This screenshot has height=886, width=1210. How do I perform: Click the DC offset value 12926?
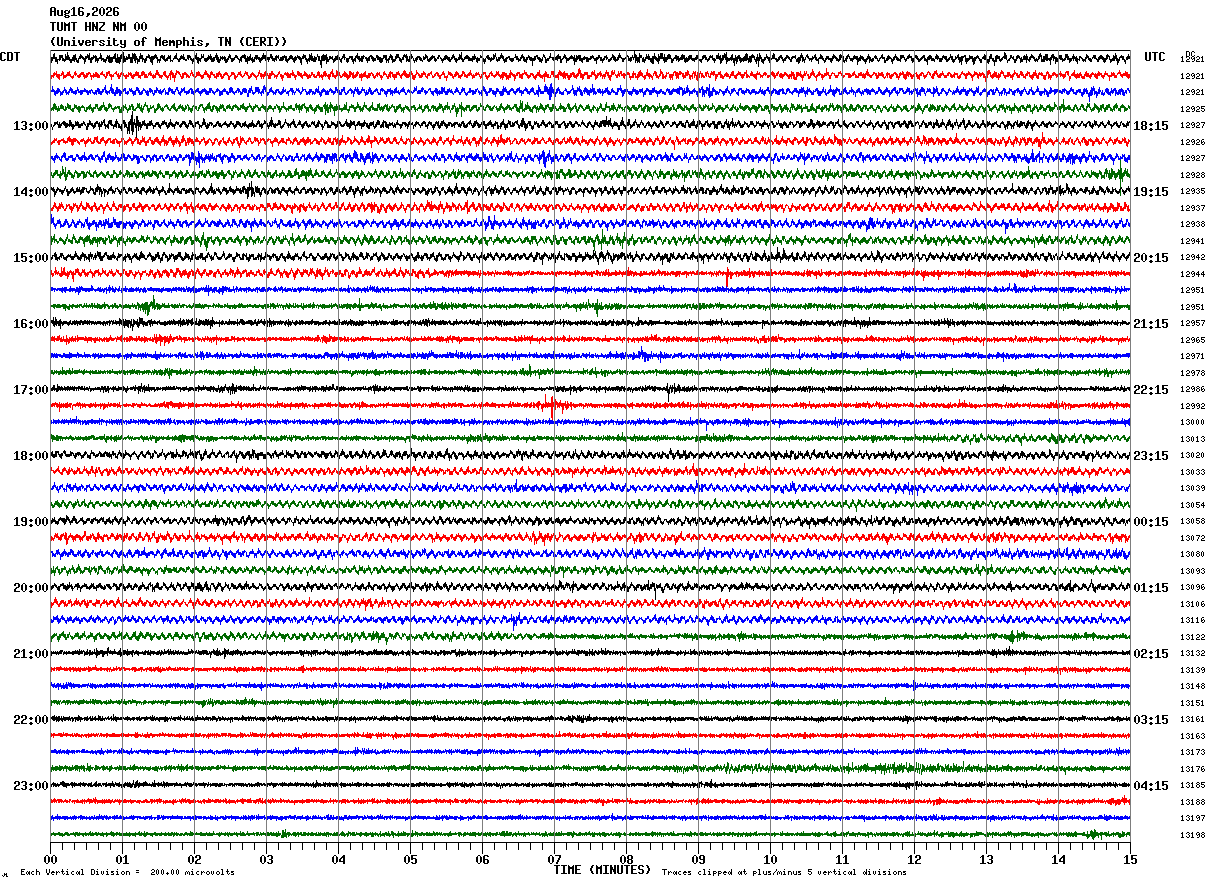(1193, 142)
